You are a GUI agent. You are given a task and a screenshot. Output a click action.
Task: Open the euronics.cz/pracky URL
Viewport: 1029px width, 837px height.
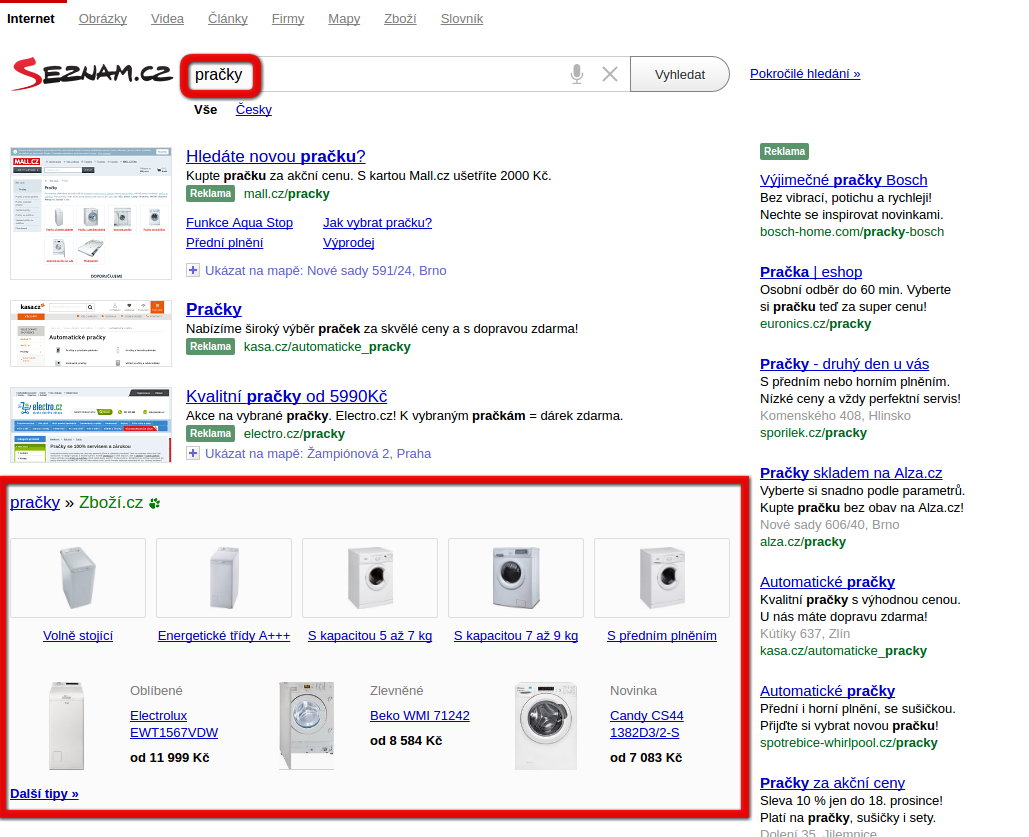click(816, 324)
